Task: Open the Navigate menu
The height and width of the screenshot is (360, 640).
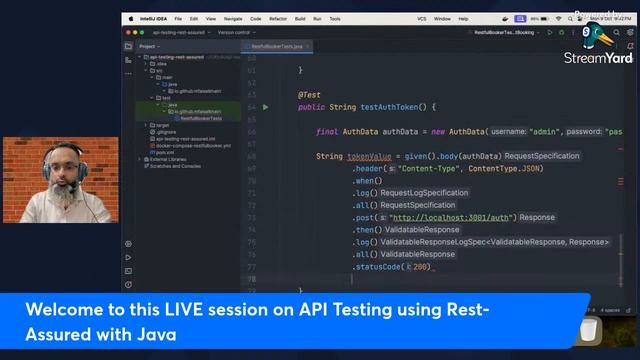Action: 233,19
